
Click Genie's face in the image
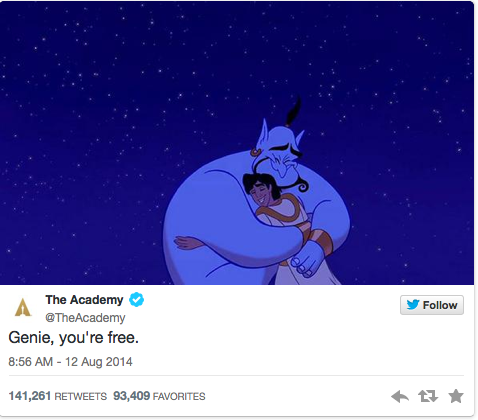tap(283, 155)
